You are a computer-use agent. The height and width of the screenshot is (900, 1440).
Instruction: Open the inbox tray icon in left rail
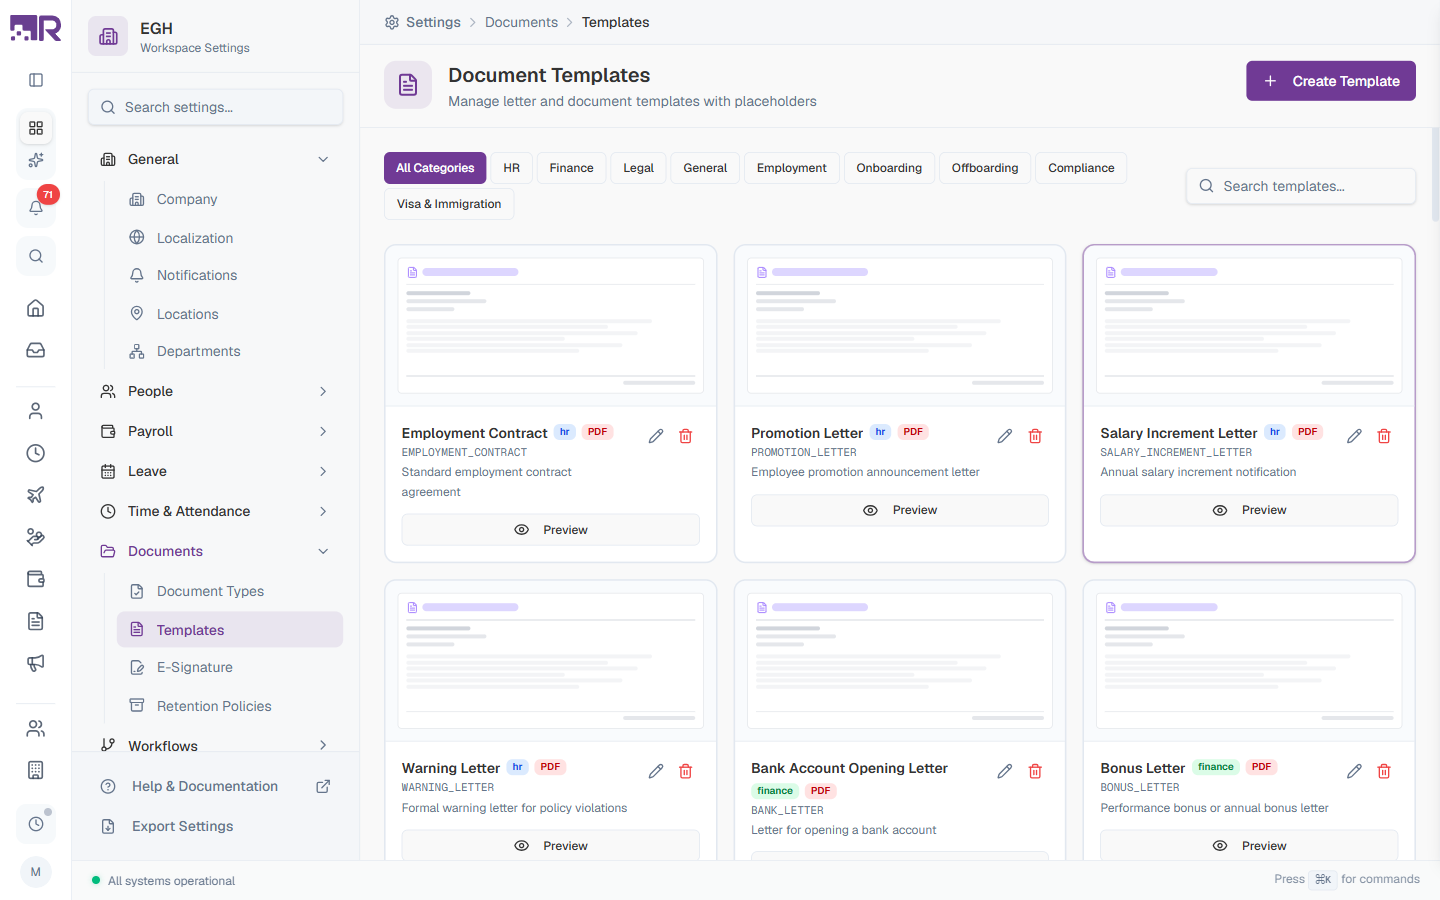click(36, 350)
